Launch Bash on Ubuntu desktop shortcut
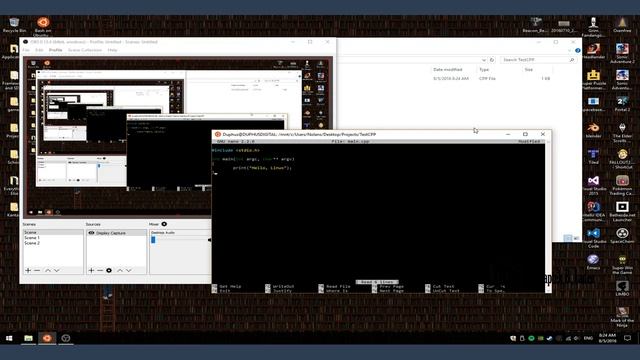 click(x=43, y=25)
